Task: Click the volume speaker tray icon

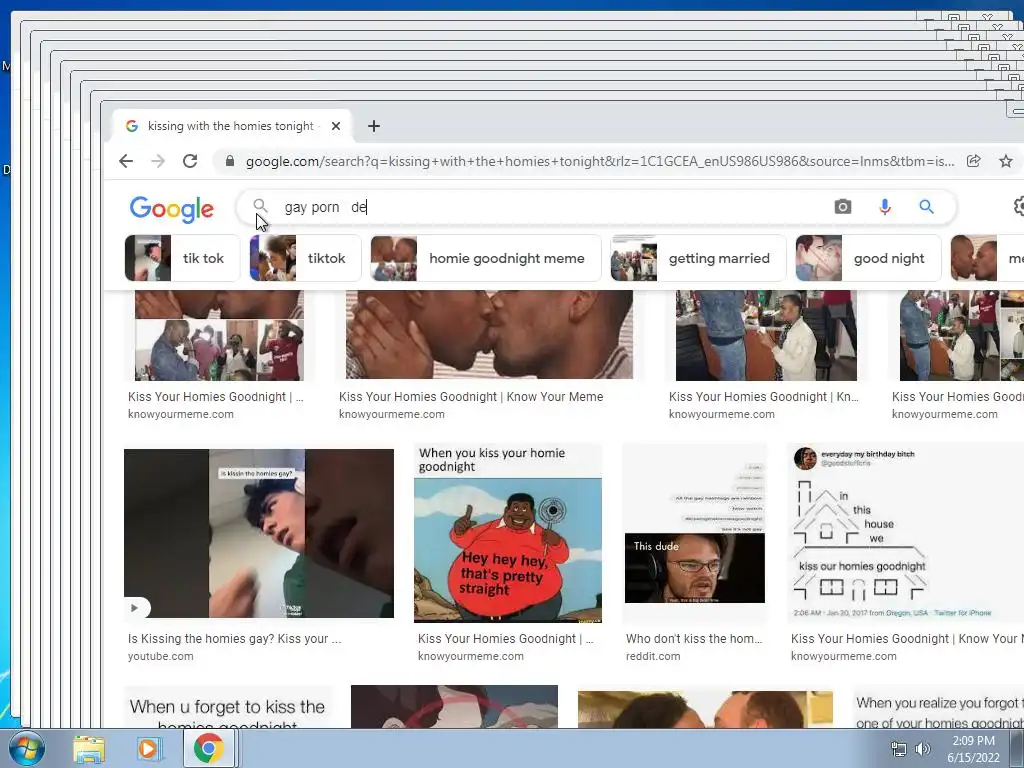Action: pyautogui.click(x=923, y=749)
